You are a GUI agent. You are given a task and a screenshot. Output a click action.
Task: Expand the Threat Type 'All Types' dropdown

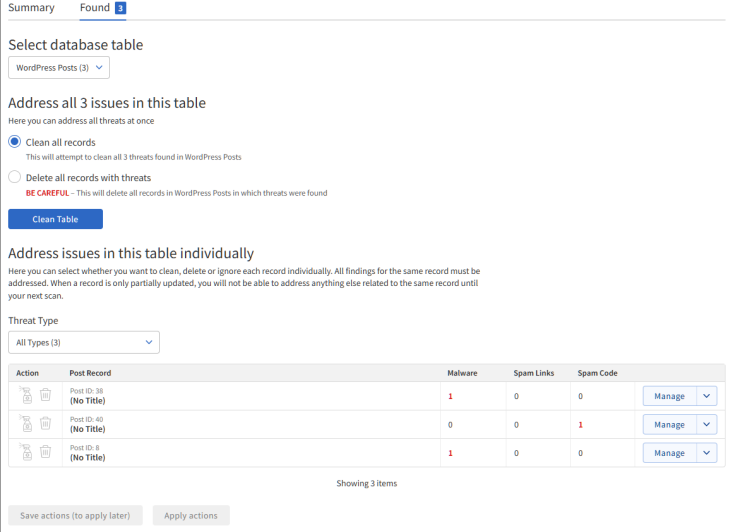coord(83,342)
